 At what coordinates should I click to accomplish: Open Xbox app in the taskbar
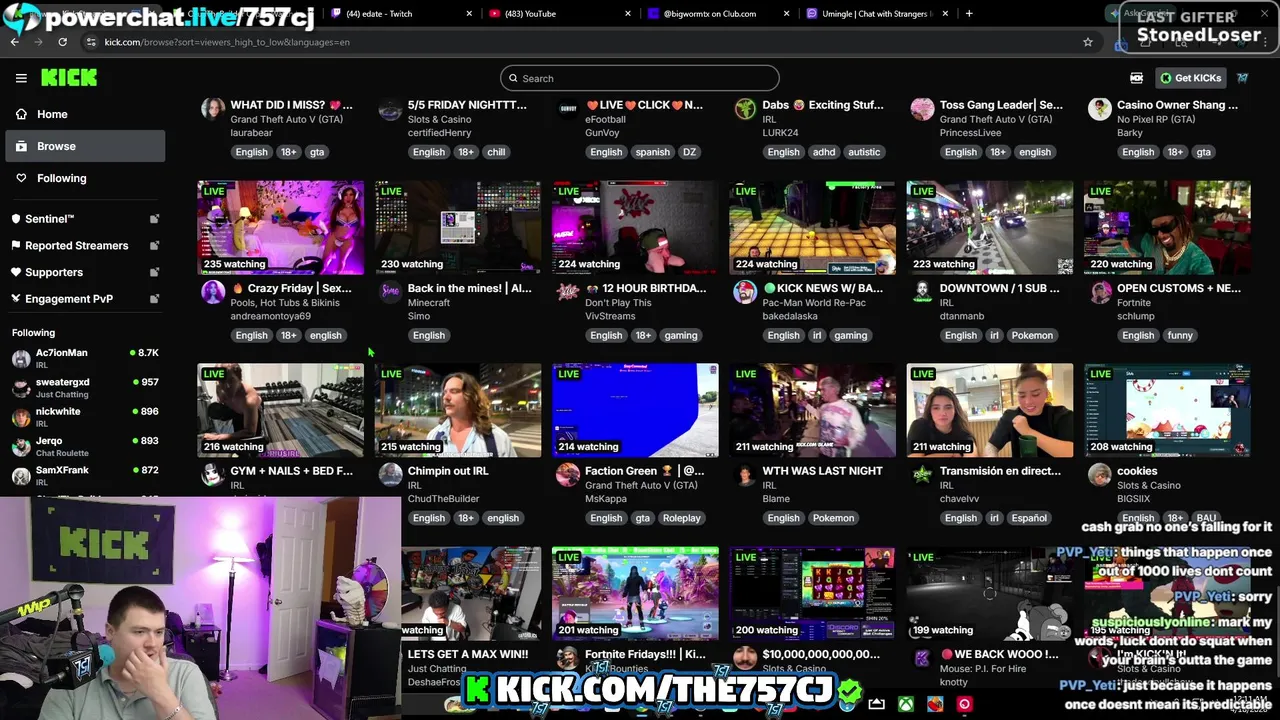tap(905, 704)
